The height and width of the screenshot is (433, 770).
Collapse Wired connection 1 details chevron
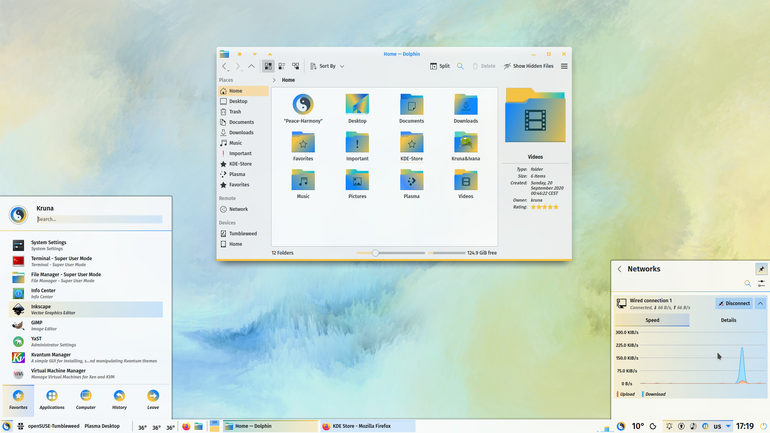coord(760,303)
